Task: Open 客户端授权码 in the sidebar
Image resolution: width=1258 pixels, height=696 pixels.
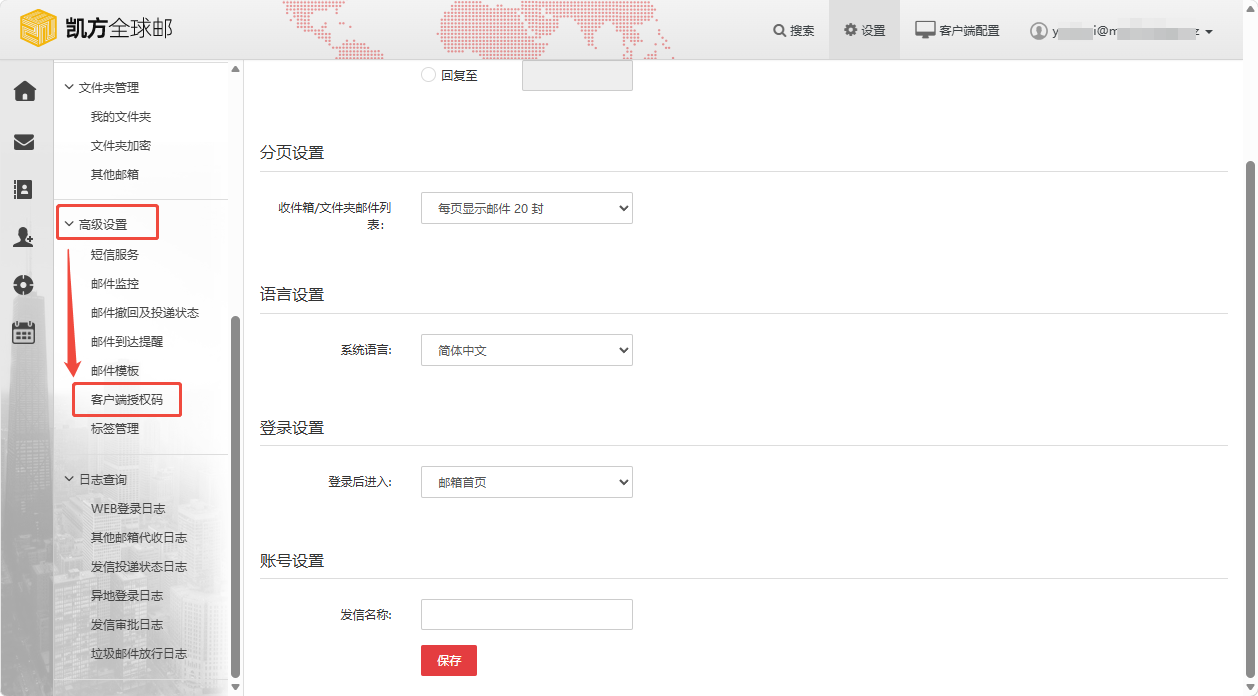Action: (x=127, y=400)
